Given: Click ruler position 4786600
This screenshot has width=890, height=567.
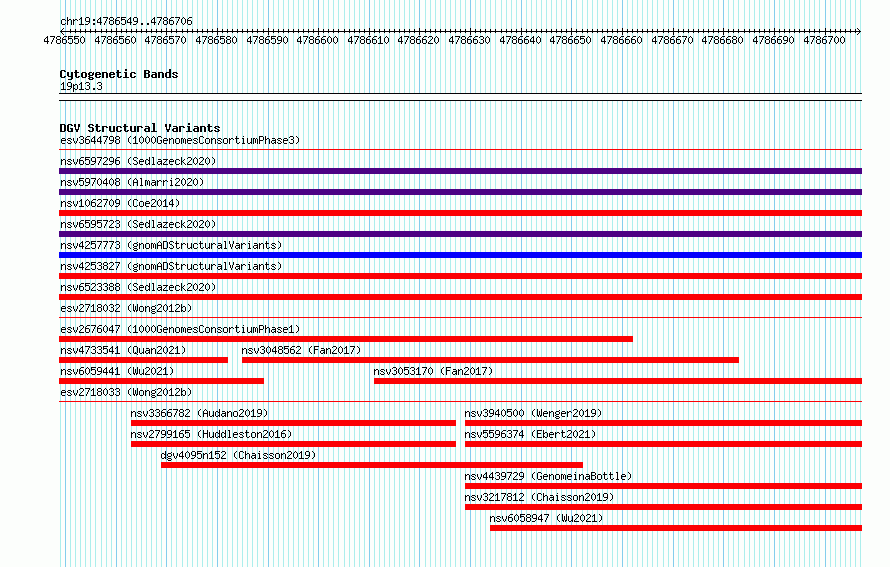Looking at the screenshot, I should click(x=317, y=40).
